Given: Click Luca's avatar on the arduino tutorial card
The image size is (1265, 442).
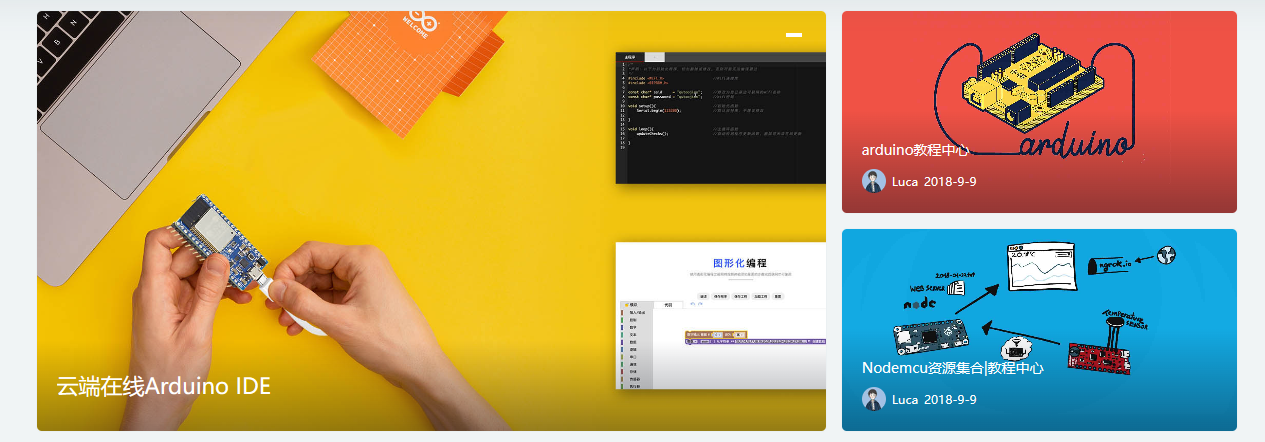Looking at the screenshot, I should [x=873, y=181].
